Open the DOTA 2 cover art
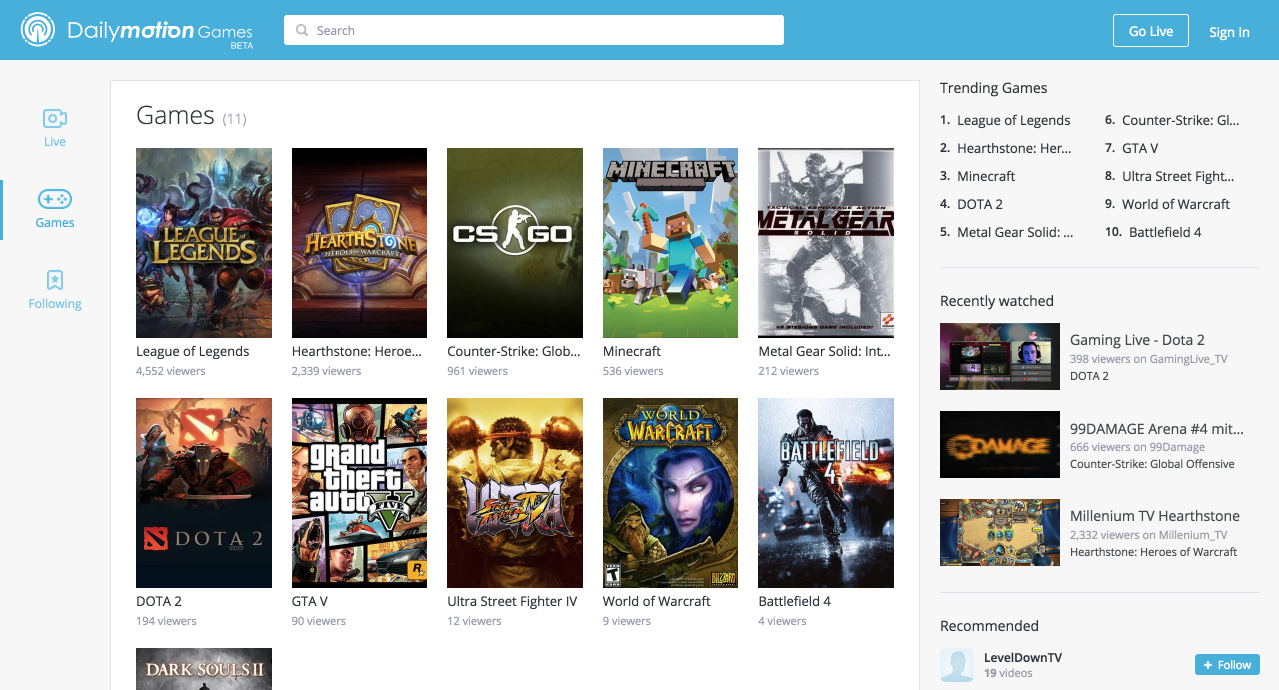Image resolution: width=1279 pixels, height=690 pixels. [x=204, y=493]
